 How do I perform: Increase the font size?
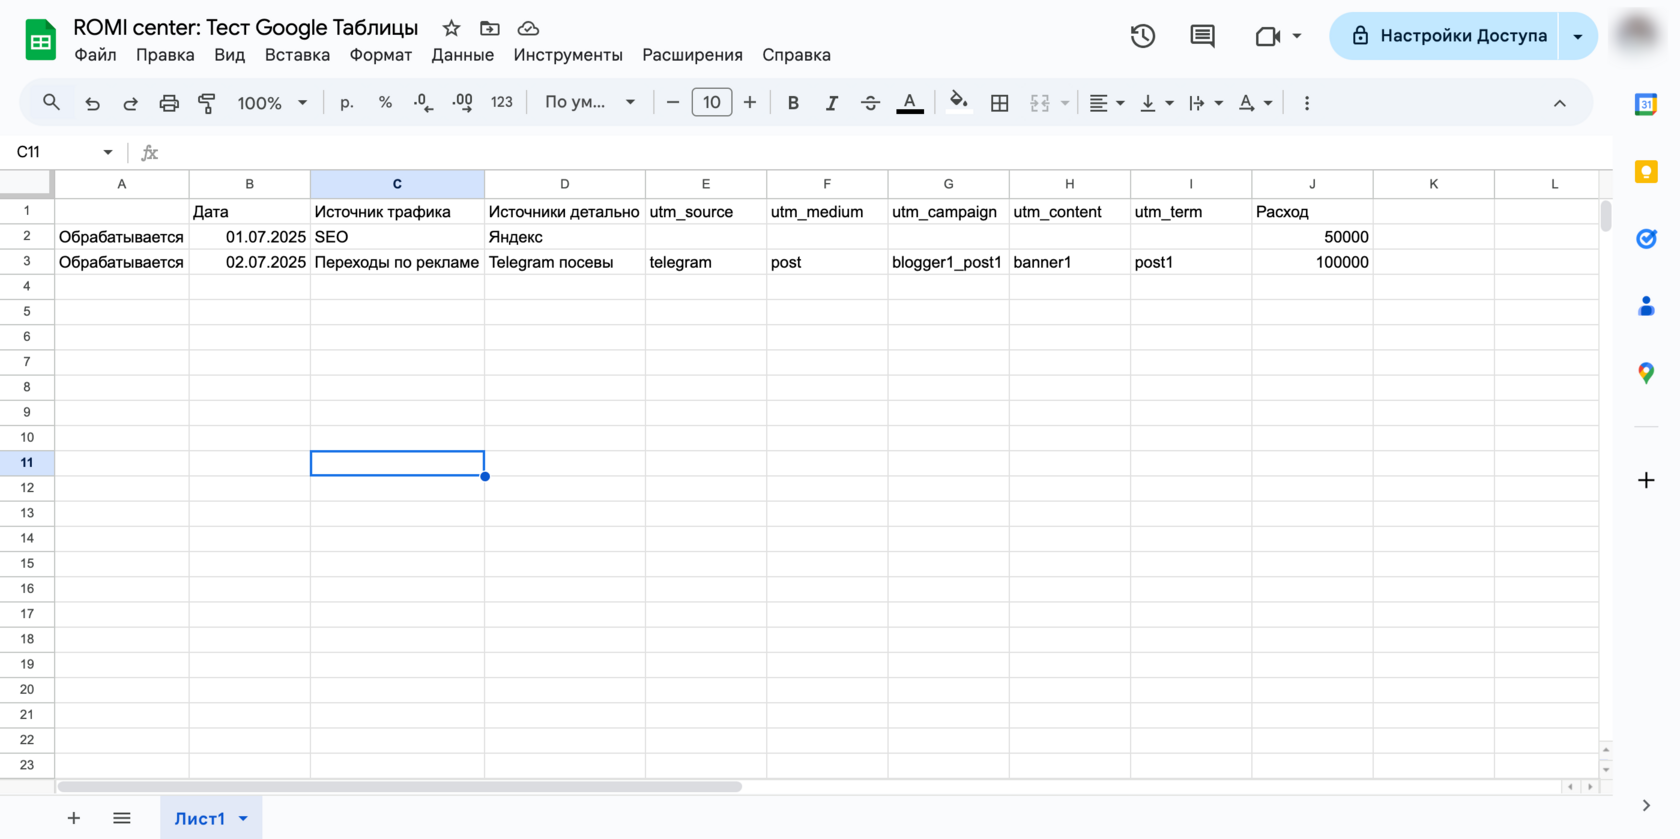[x=750, y=102]
